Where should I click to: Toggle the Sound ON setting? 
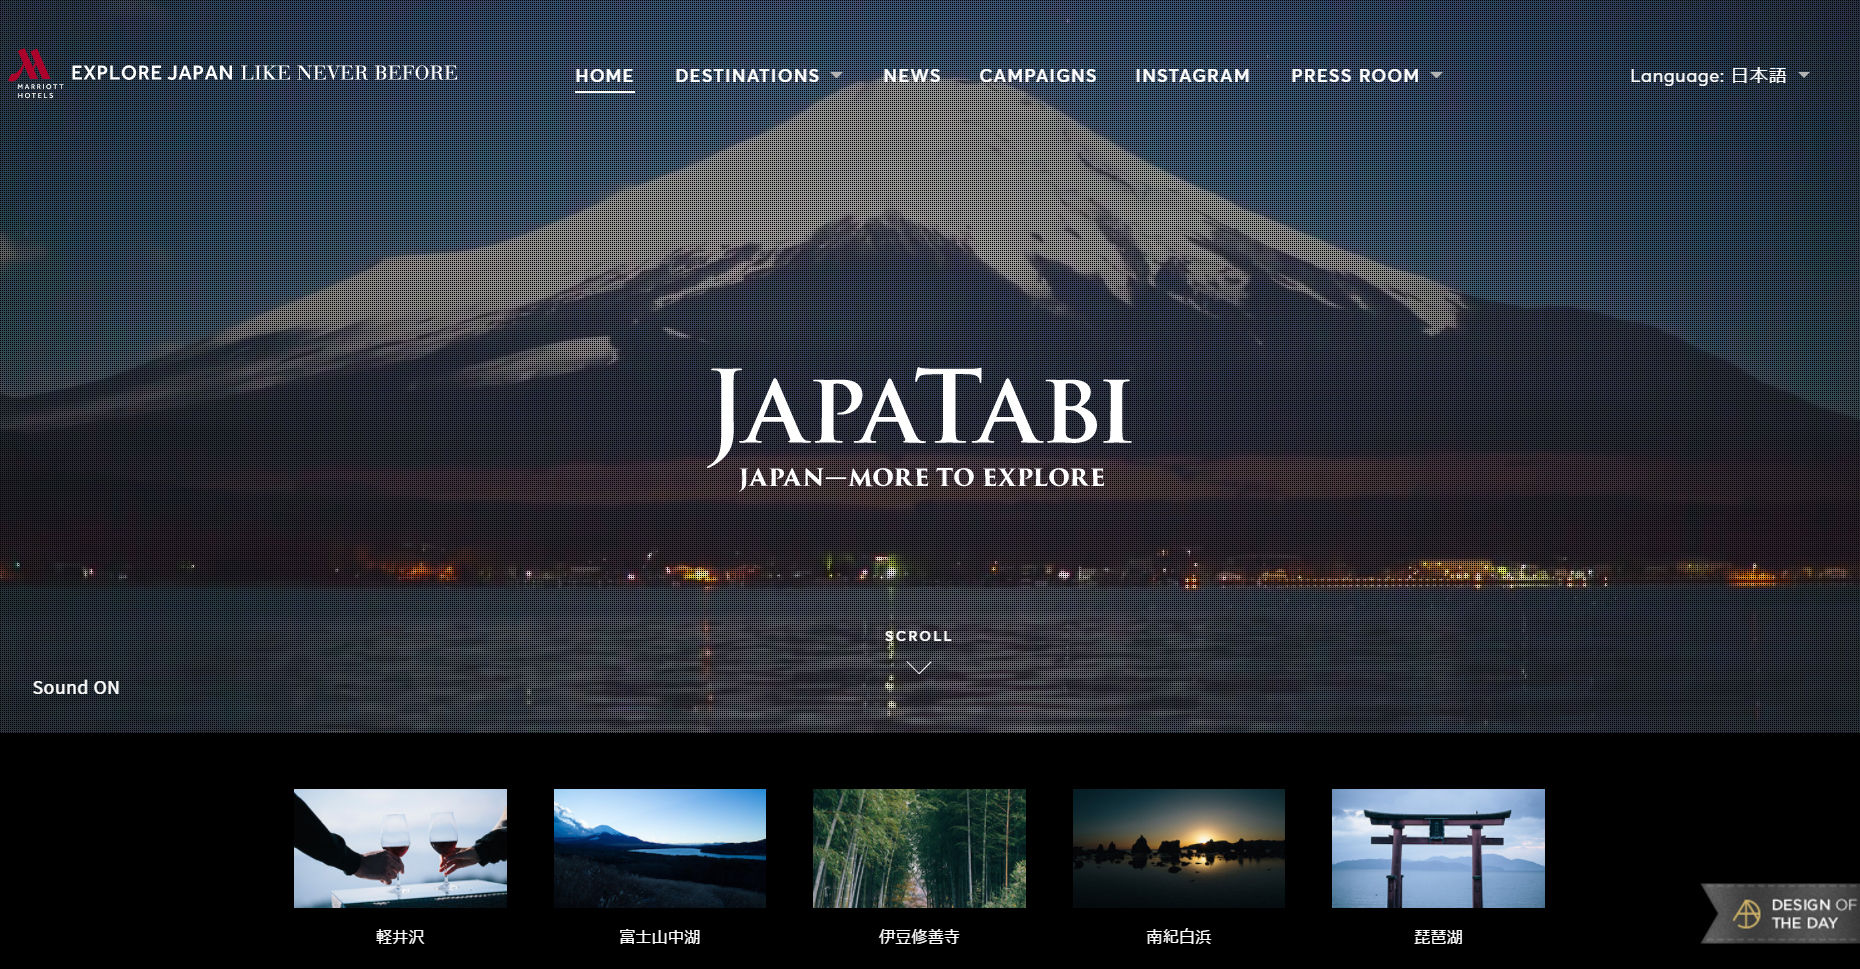pyautogui.click(x=76, y=687)
